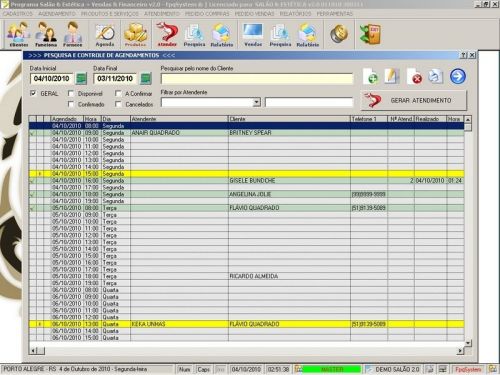Click the new appointment icon with green plus

[x=371, y=76]
